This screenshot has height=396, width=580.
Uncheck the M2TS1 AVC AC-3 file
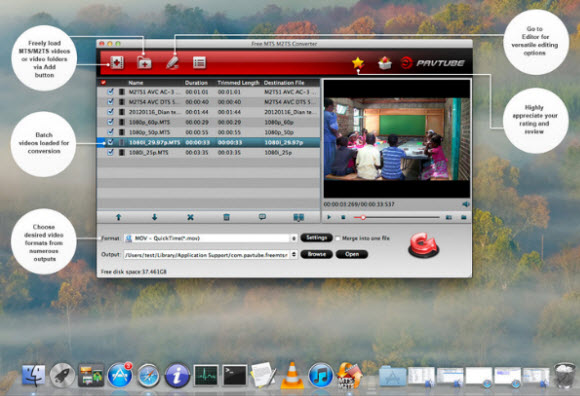tap(110, 91)
